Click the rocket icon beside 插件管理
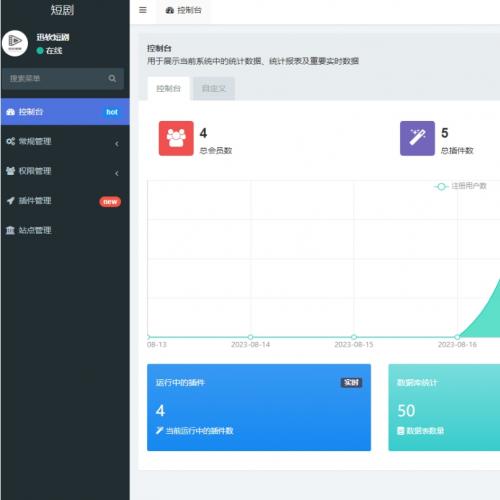 point(11,201)
